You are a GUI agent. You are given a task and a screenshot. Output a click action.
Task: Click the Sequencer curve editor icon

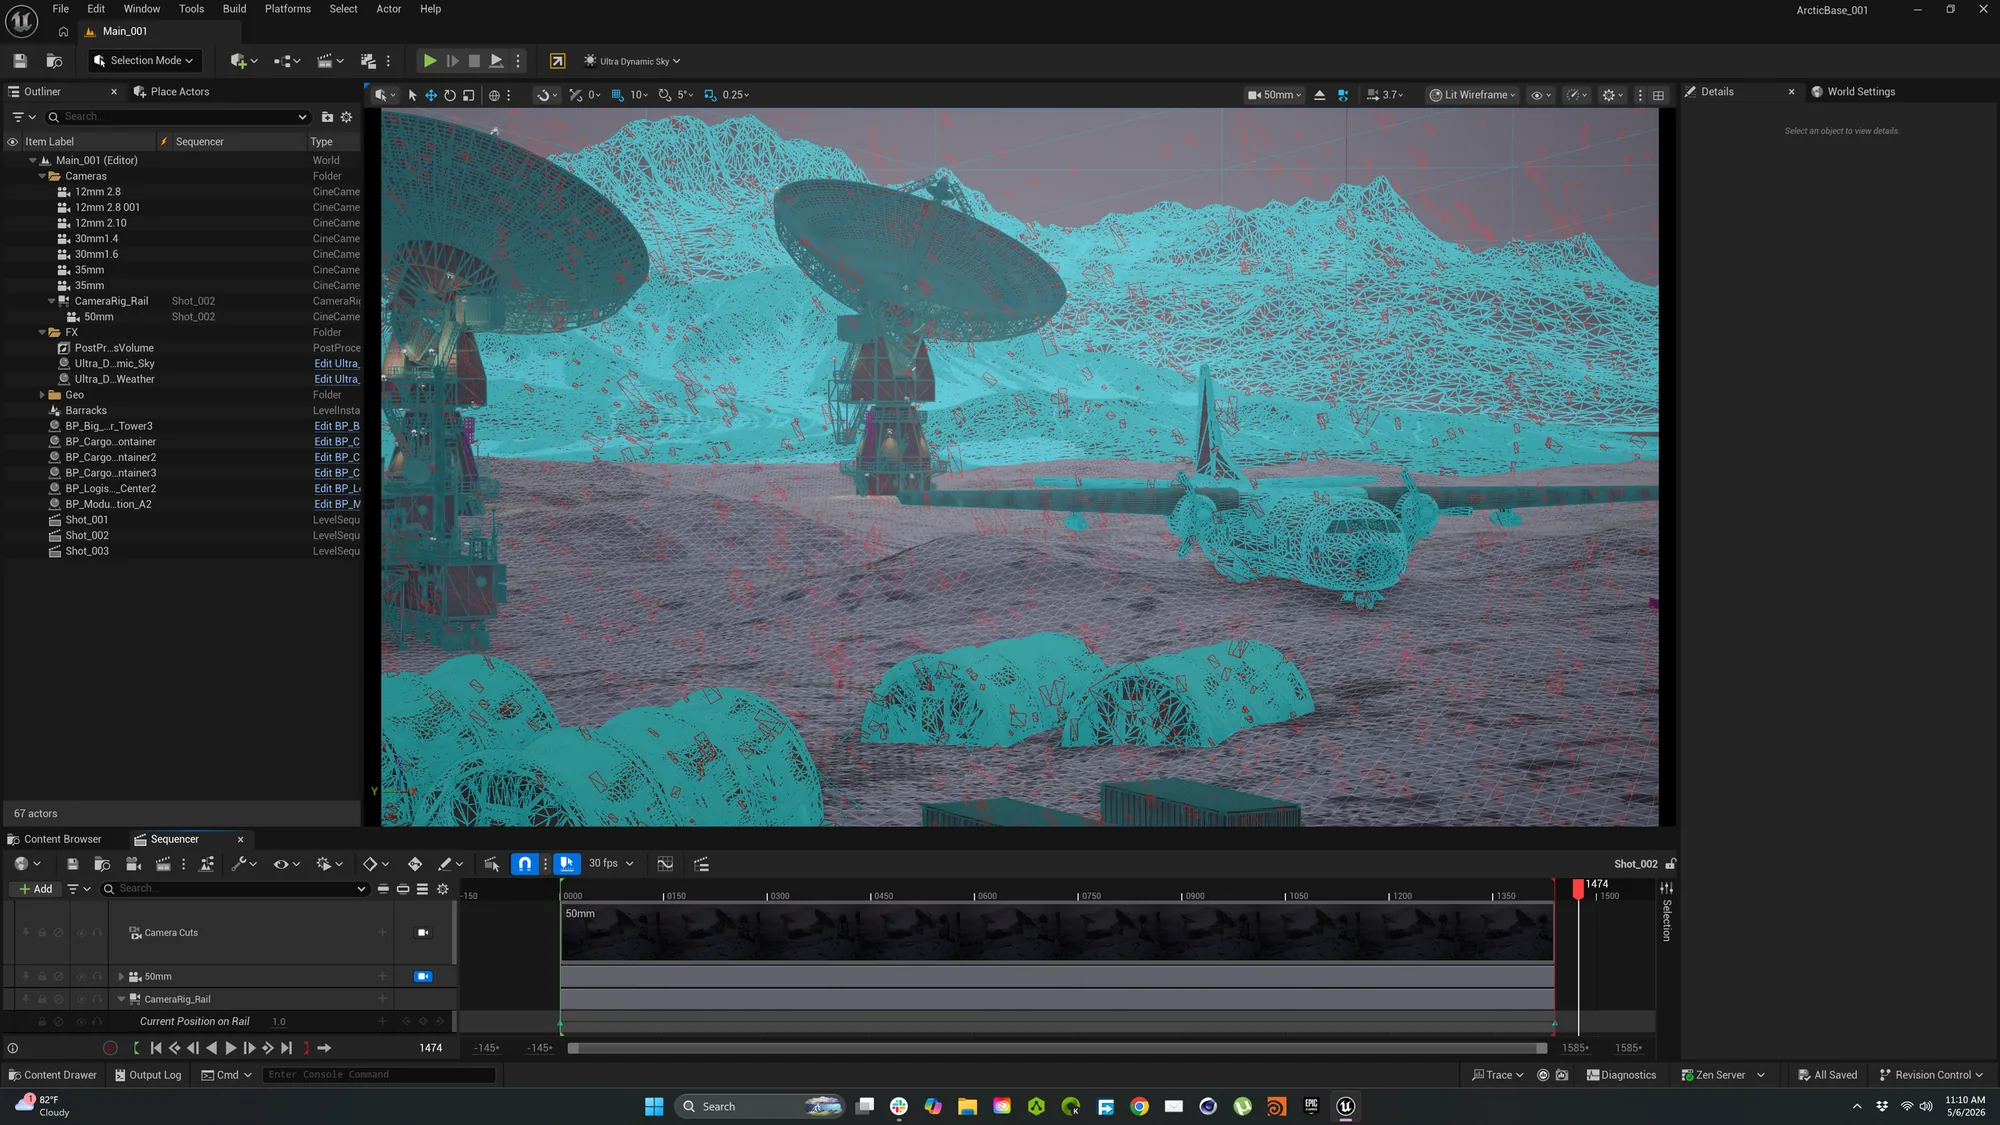pyautogui.click(x=665, y=864)
